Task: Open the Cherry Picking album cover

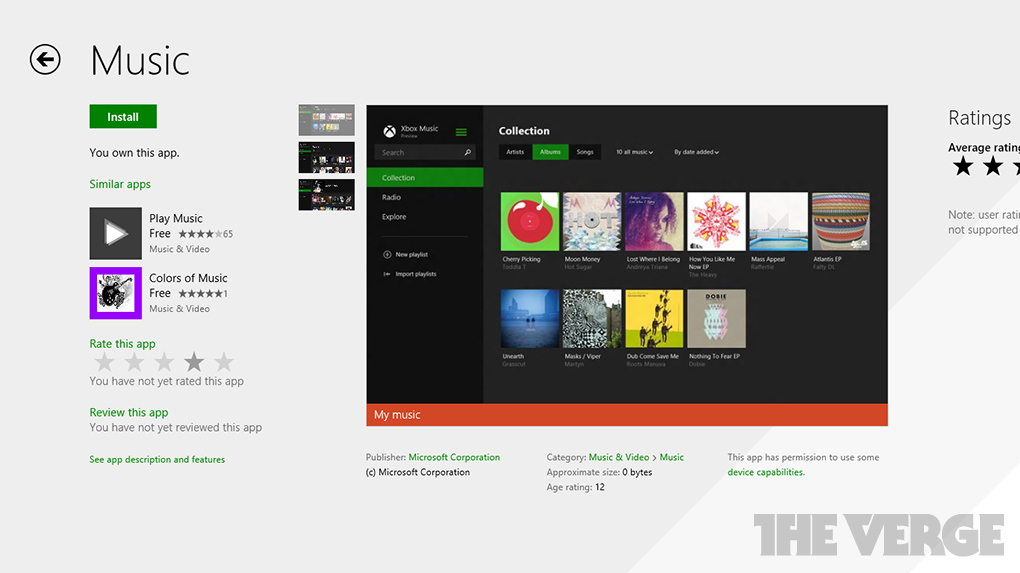Action: click(530, 221)
